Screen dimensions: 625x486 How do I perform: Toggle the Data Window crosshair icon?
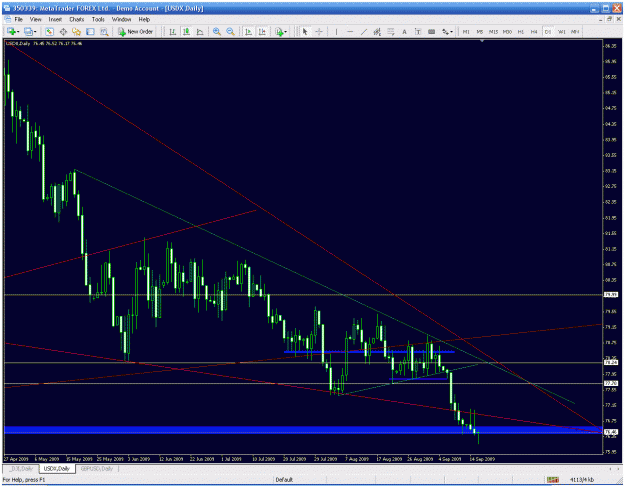pyautogui.click(x=63, y=31)
